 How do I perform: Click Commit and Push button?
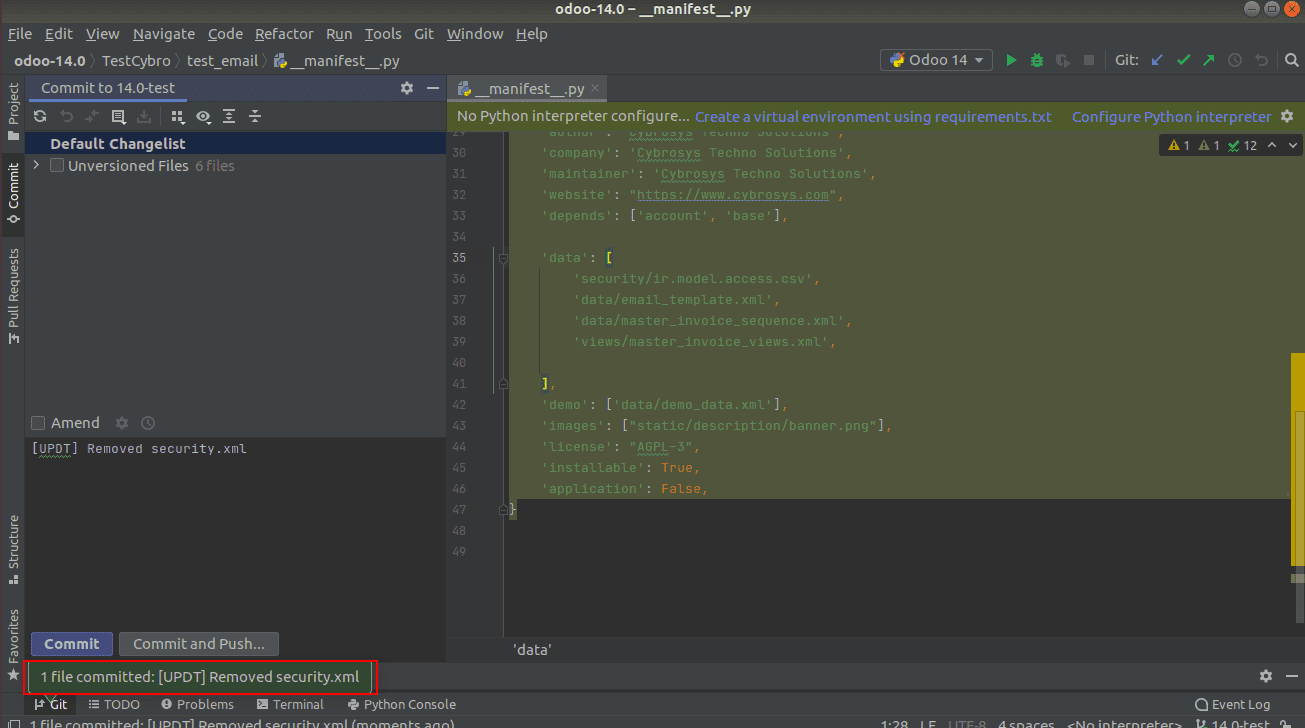[x=199, y=644]
